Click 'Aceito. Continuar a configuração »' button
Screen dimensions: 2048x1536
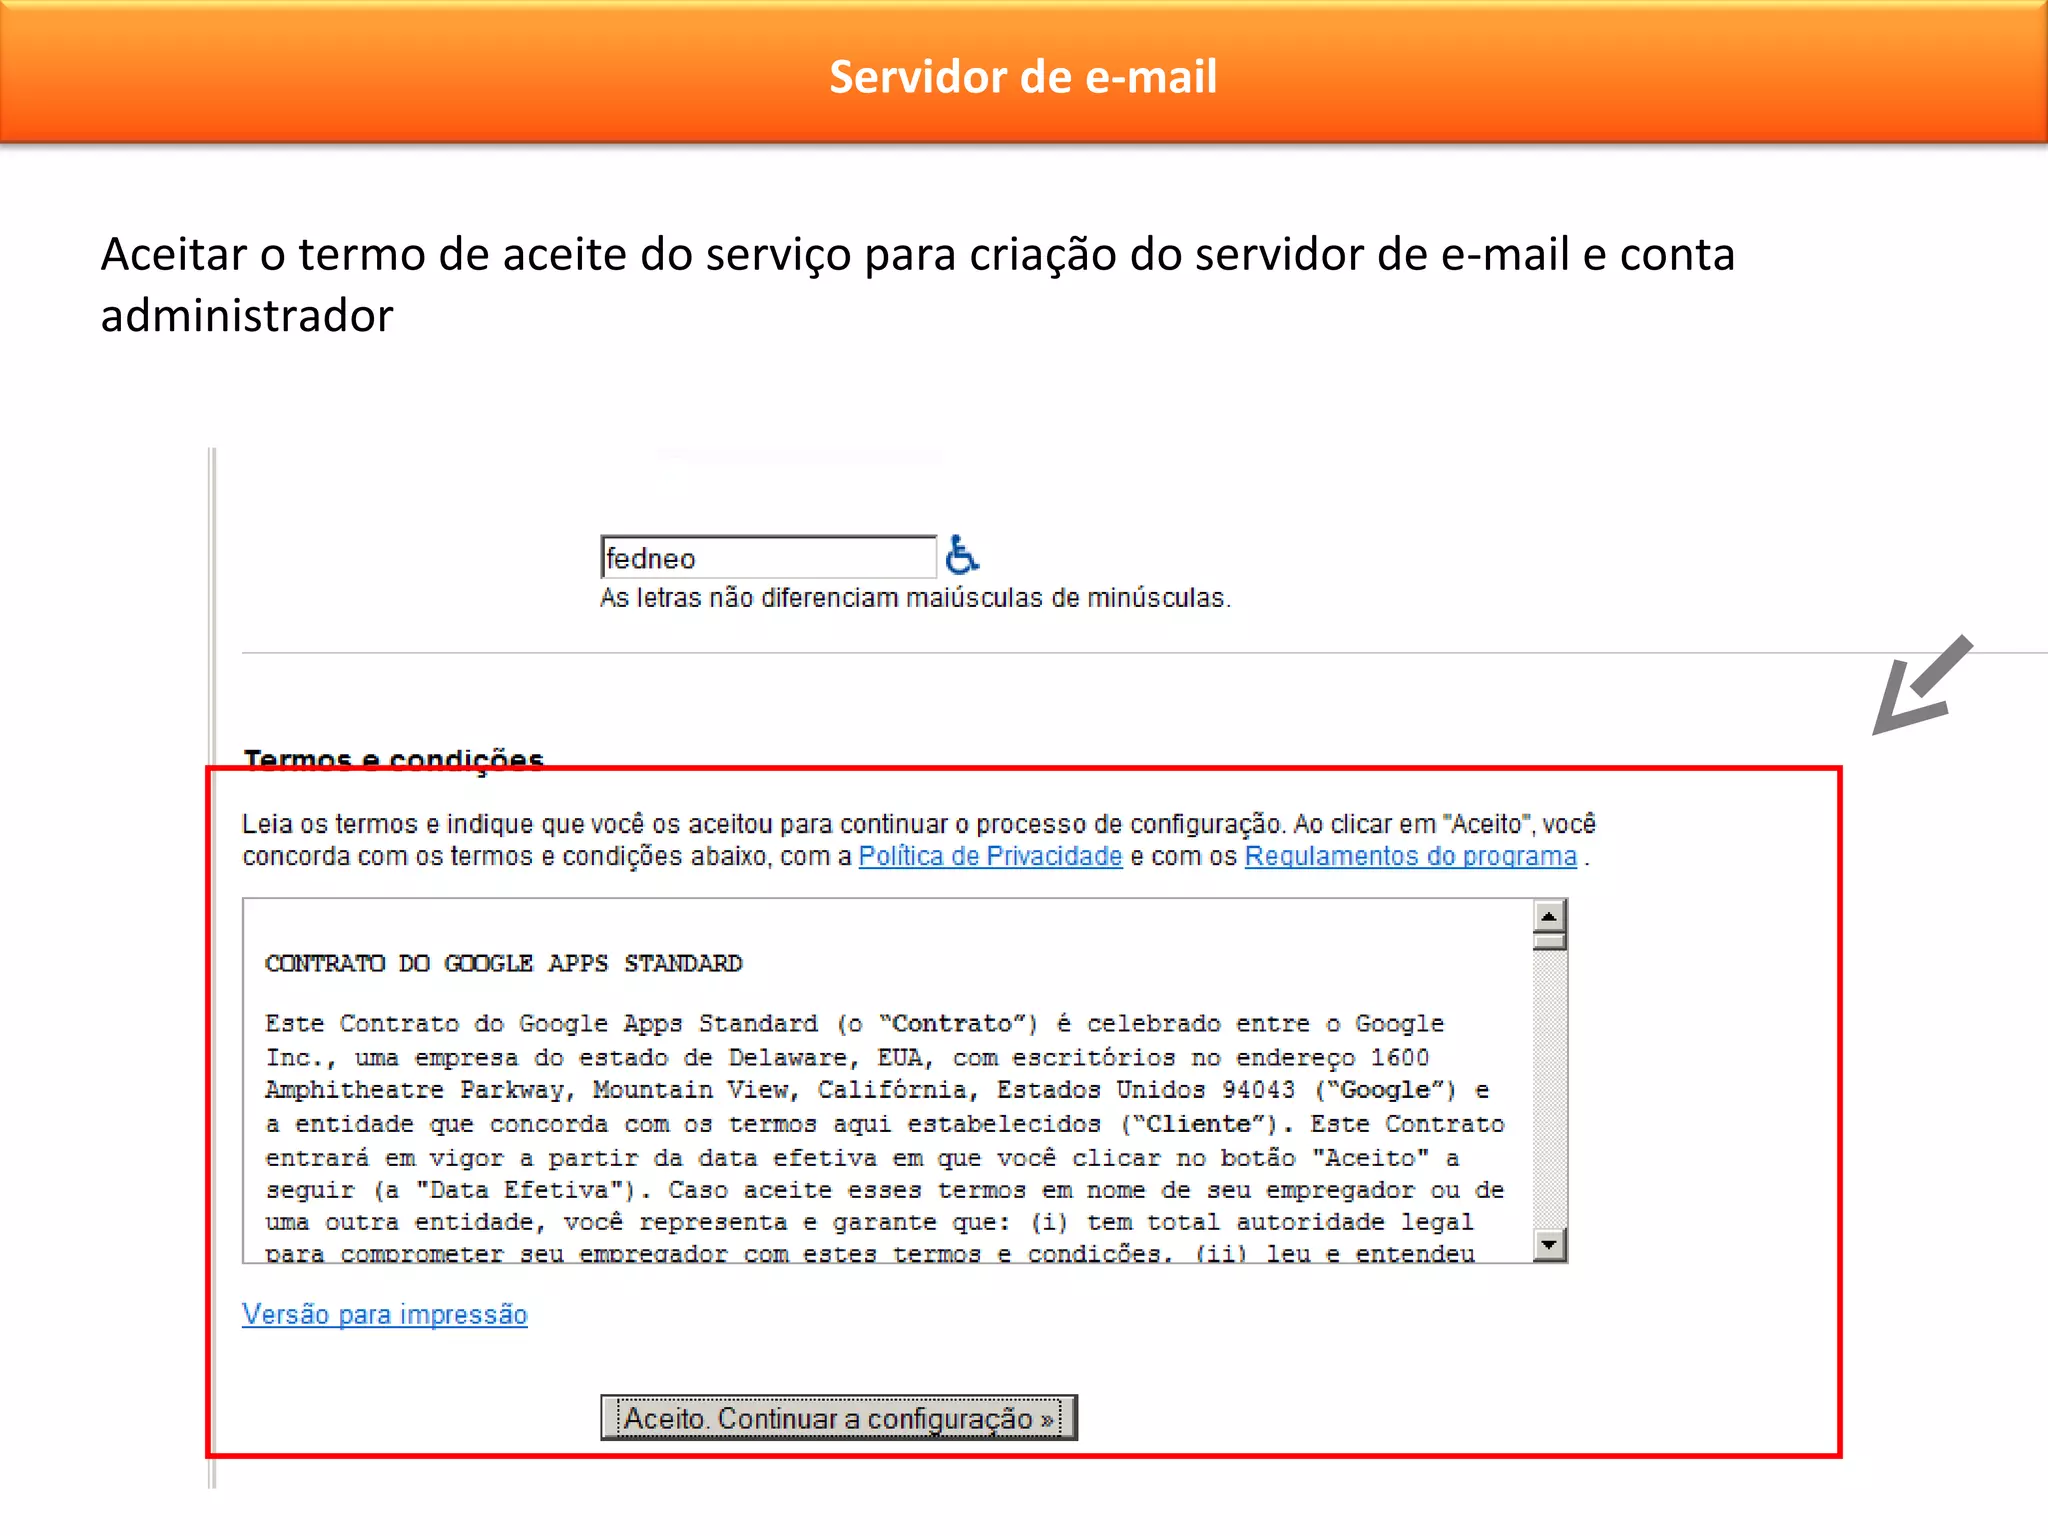(x=838, y=1418)
